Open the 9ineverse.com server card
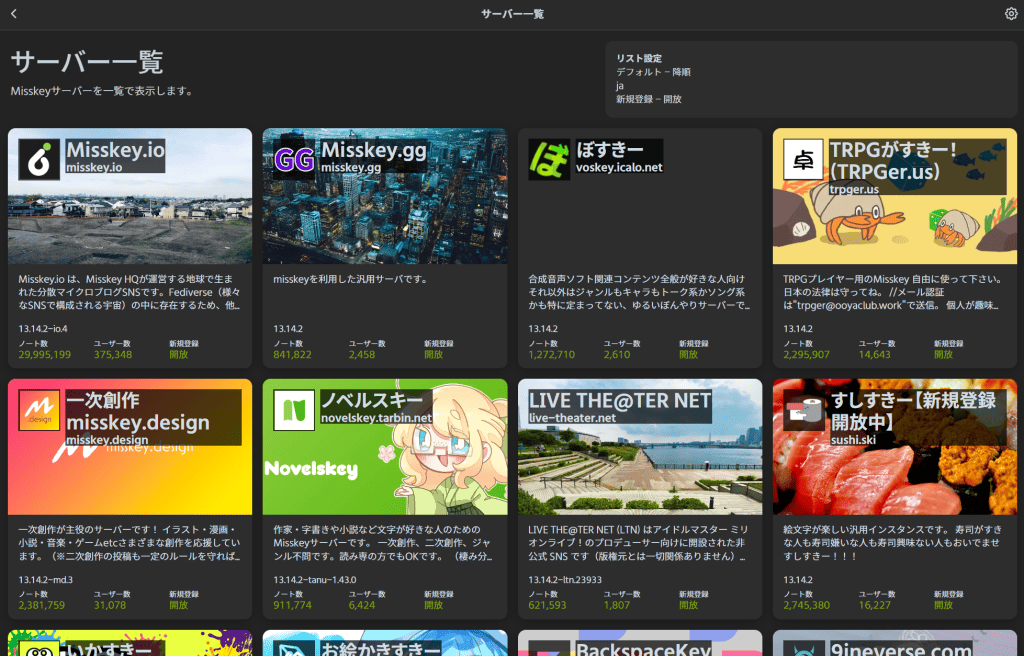Viewport: 1024px width, 656px height. (x=895, y=643)
